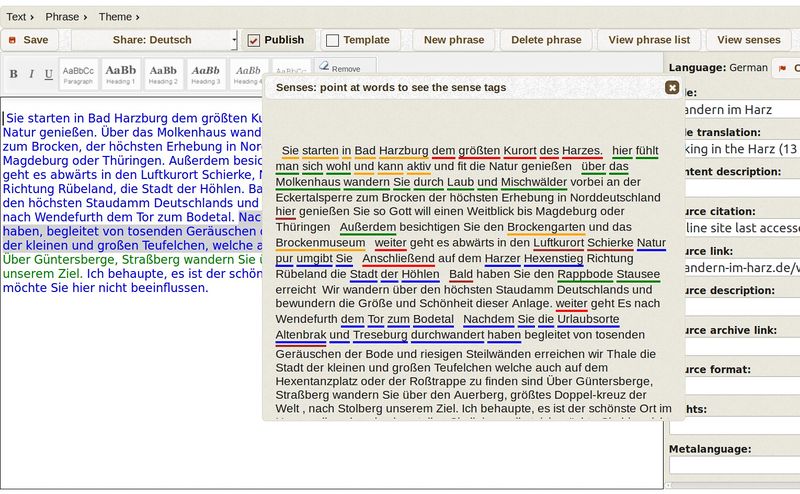Viewport: 800px width, 494px height.
Task: Open the Share: Deutsch dropdown
Action: (x=154, y=40)
